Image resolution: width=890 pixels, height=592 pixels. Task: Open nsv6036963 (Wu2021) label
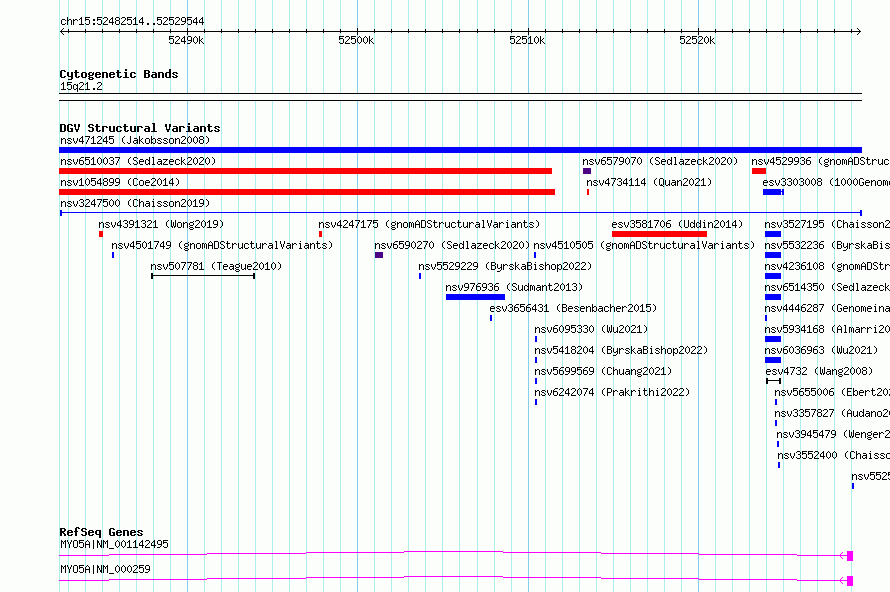tap(821, 350)
